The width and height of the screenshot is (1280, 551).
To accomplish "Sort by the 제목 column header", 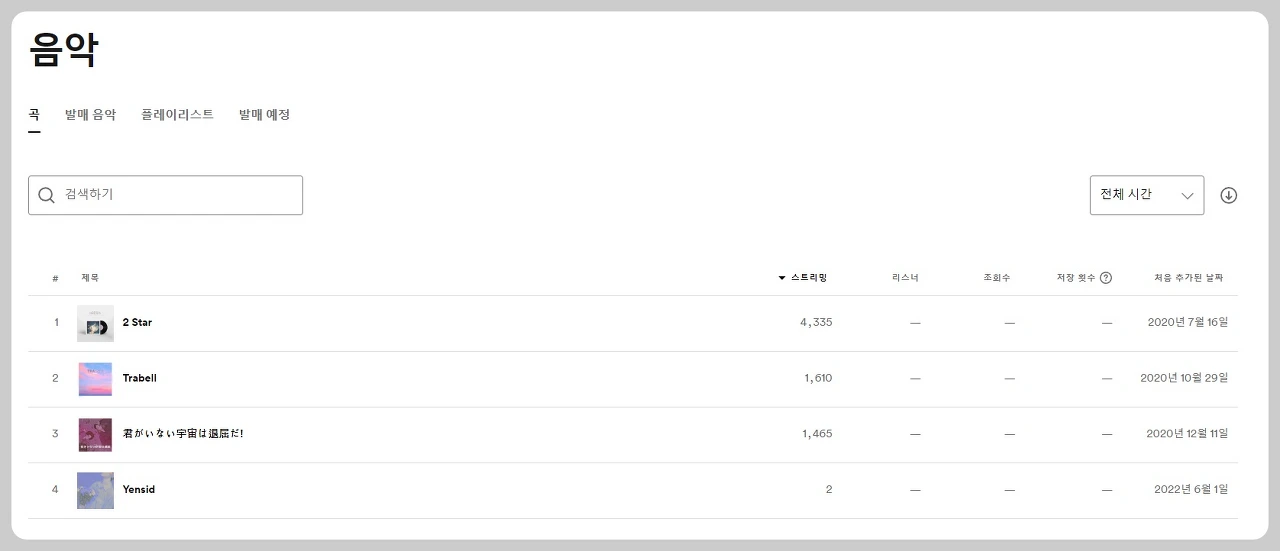I will click(x=90, y=278).
